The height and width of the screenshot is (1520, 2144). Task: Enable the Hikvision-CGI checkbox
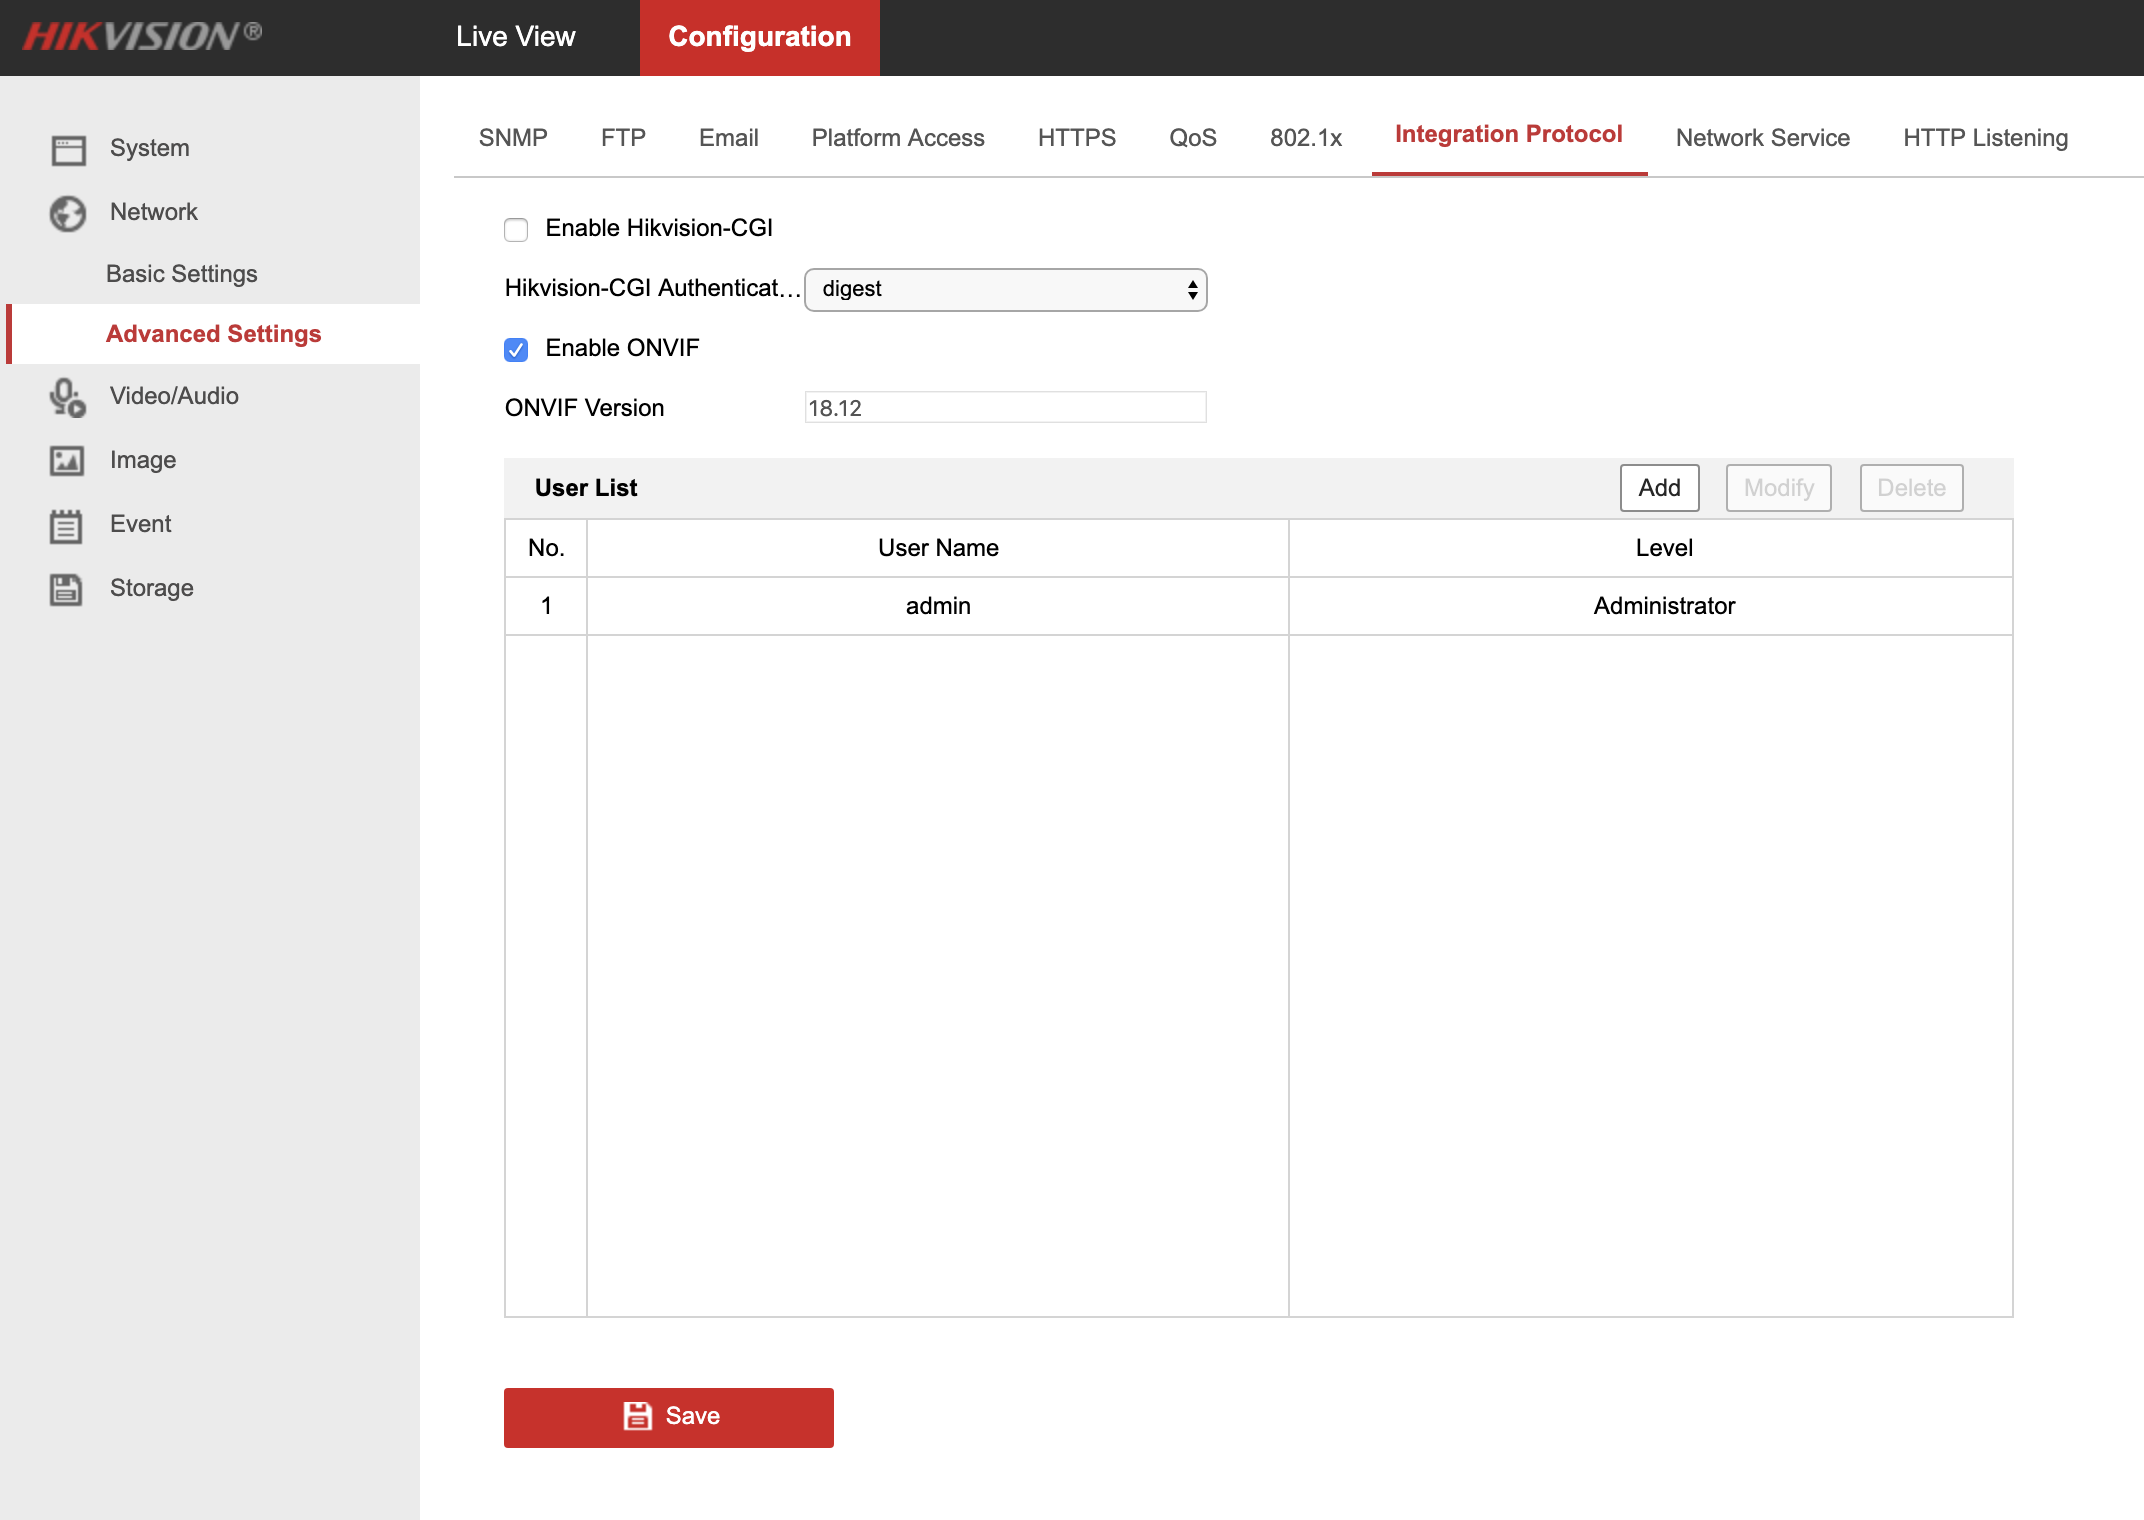(x=516, y=230)
